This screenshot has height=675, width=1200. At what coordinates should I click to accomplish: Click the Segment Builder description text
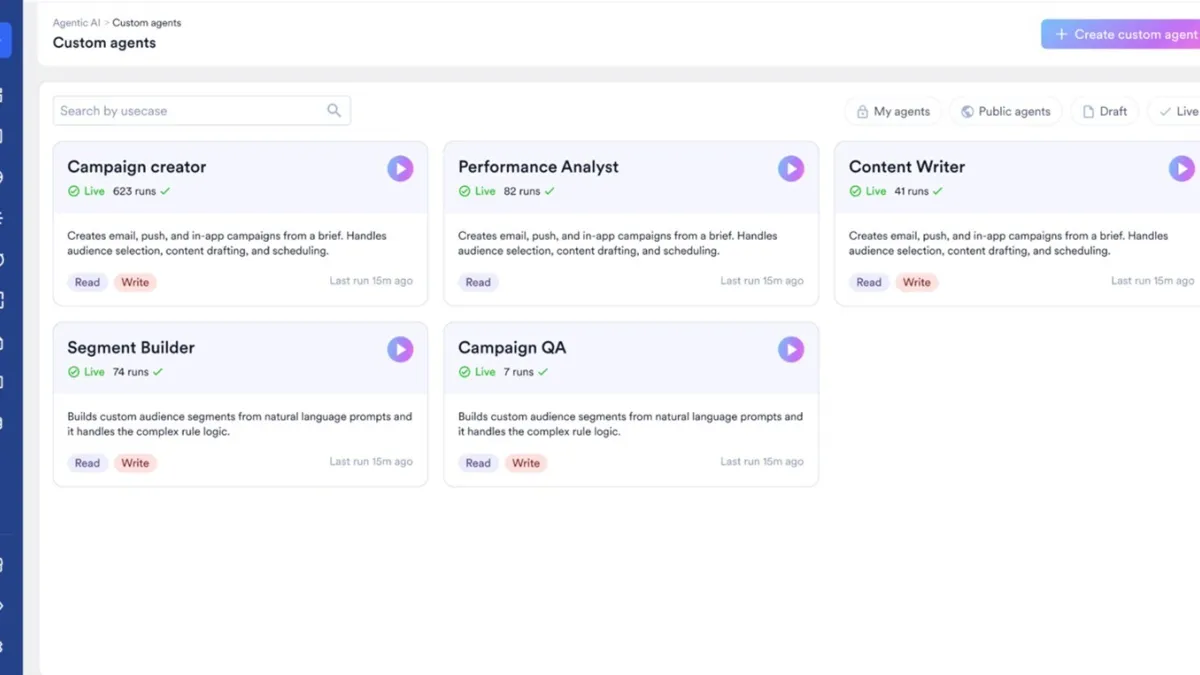[240, 424]
